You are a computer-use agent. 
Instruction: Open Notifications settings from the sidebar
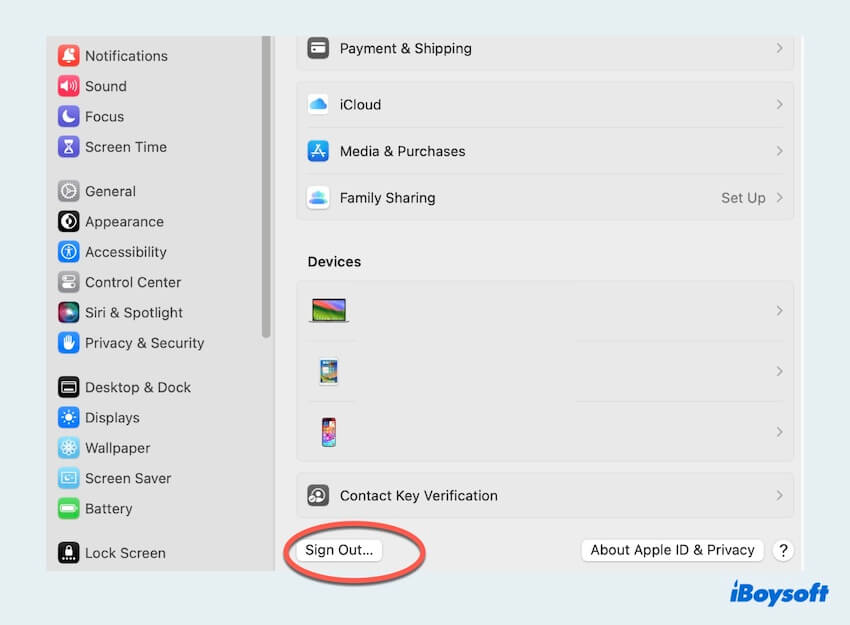coord(112,56)
